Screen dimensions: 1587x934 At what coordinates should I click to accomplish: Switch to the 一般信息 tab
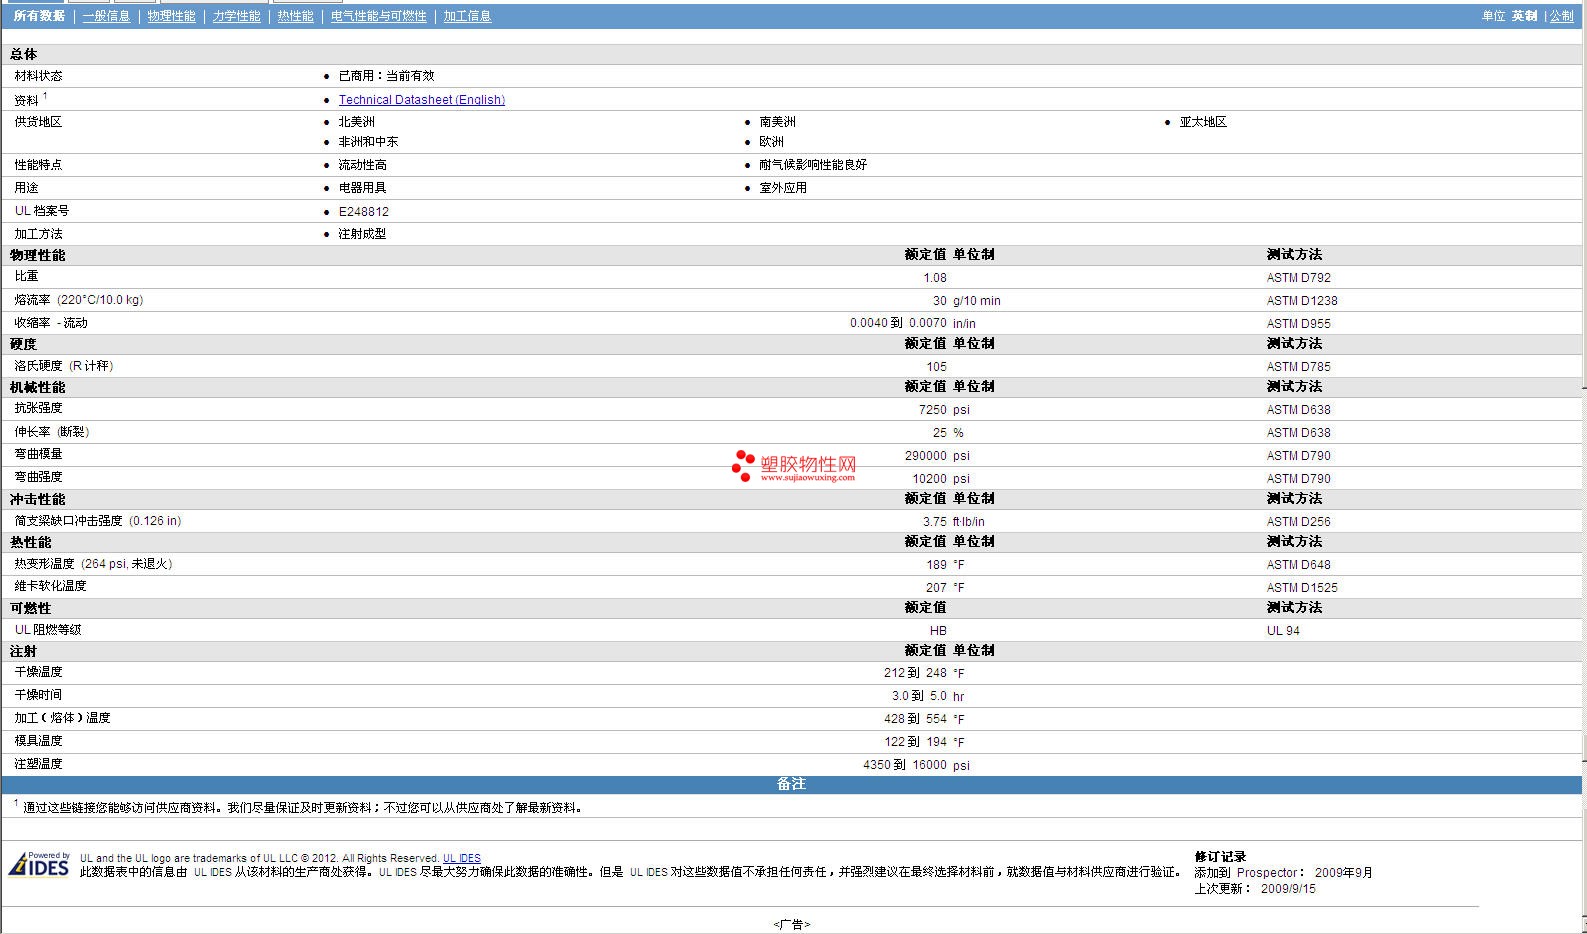106,16
